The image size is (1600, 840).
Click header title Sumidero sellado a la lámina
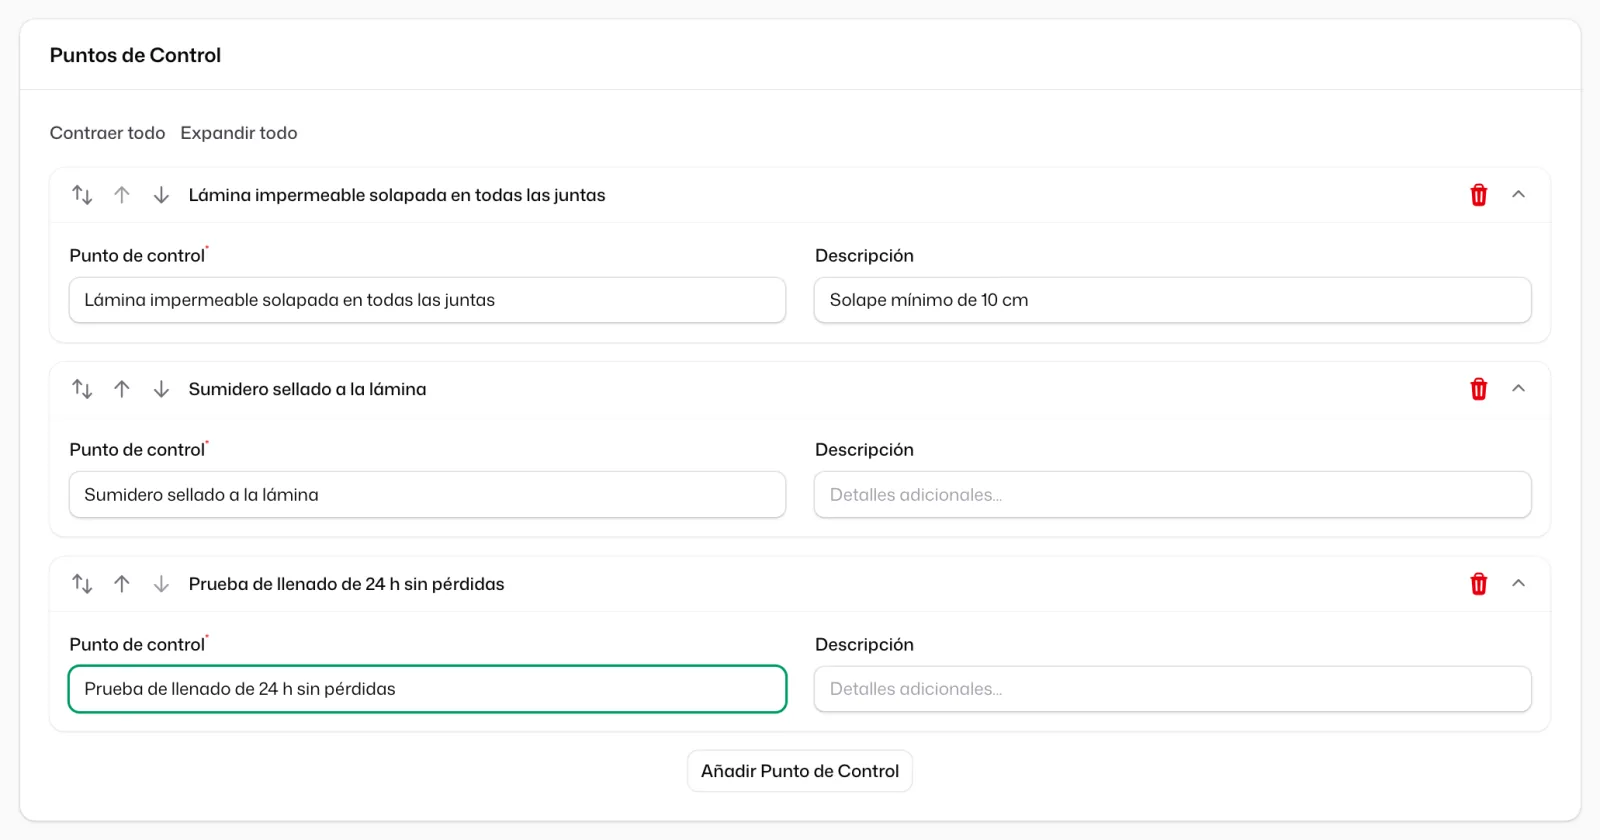click(307, 389)
